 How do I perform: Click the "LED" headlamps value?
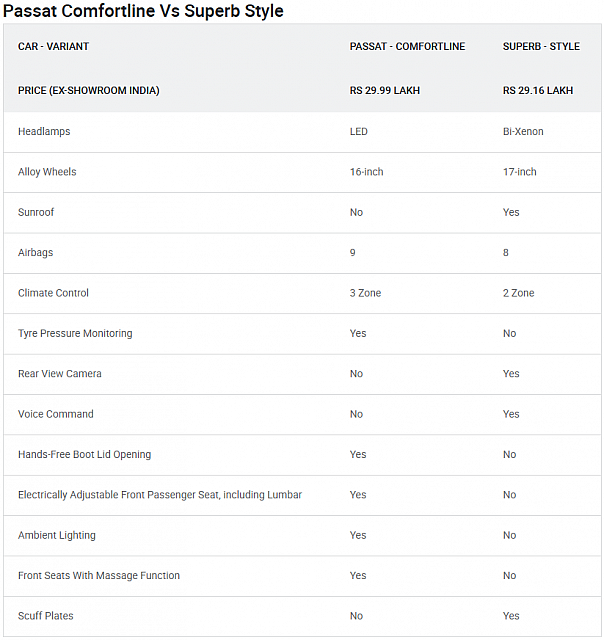(x=359, y=132)
